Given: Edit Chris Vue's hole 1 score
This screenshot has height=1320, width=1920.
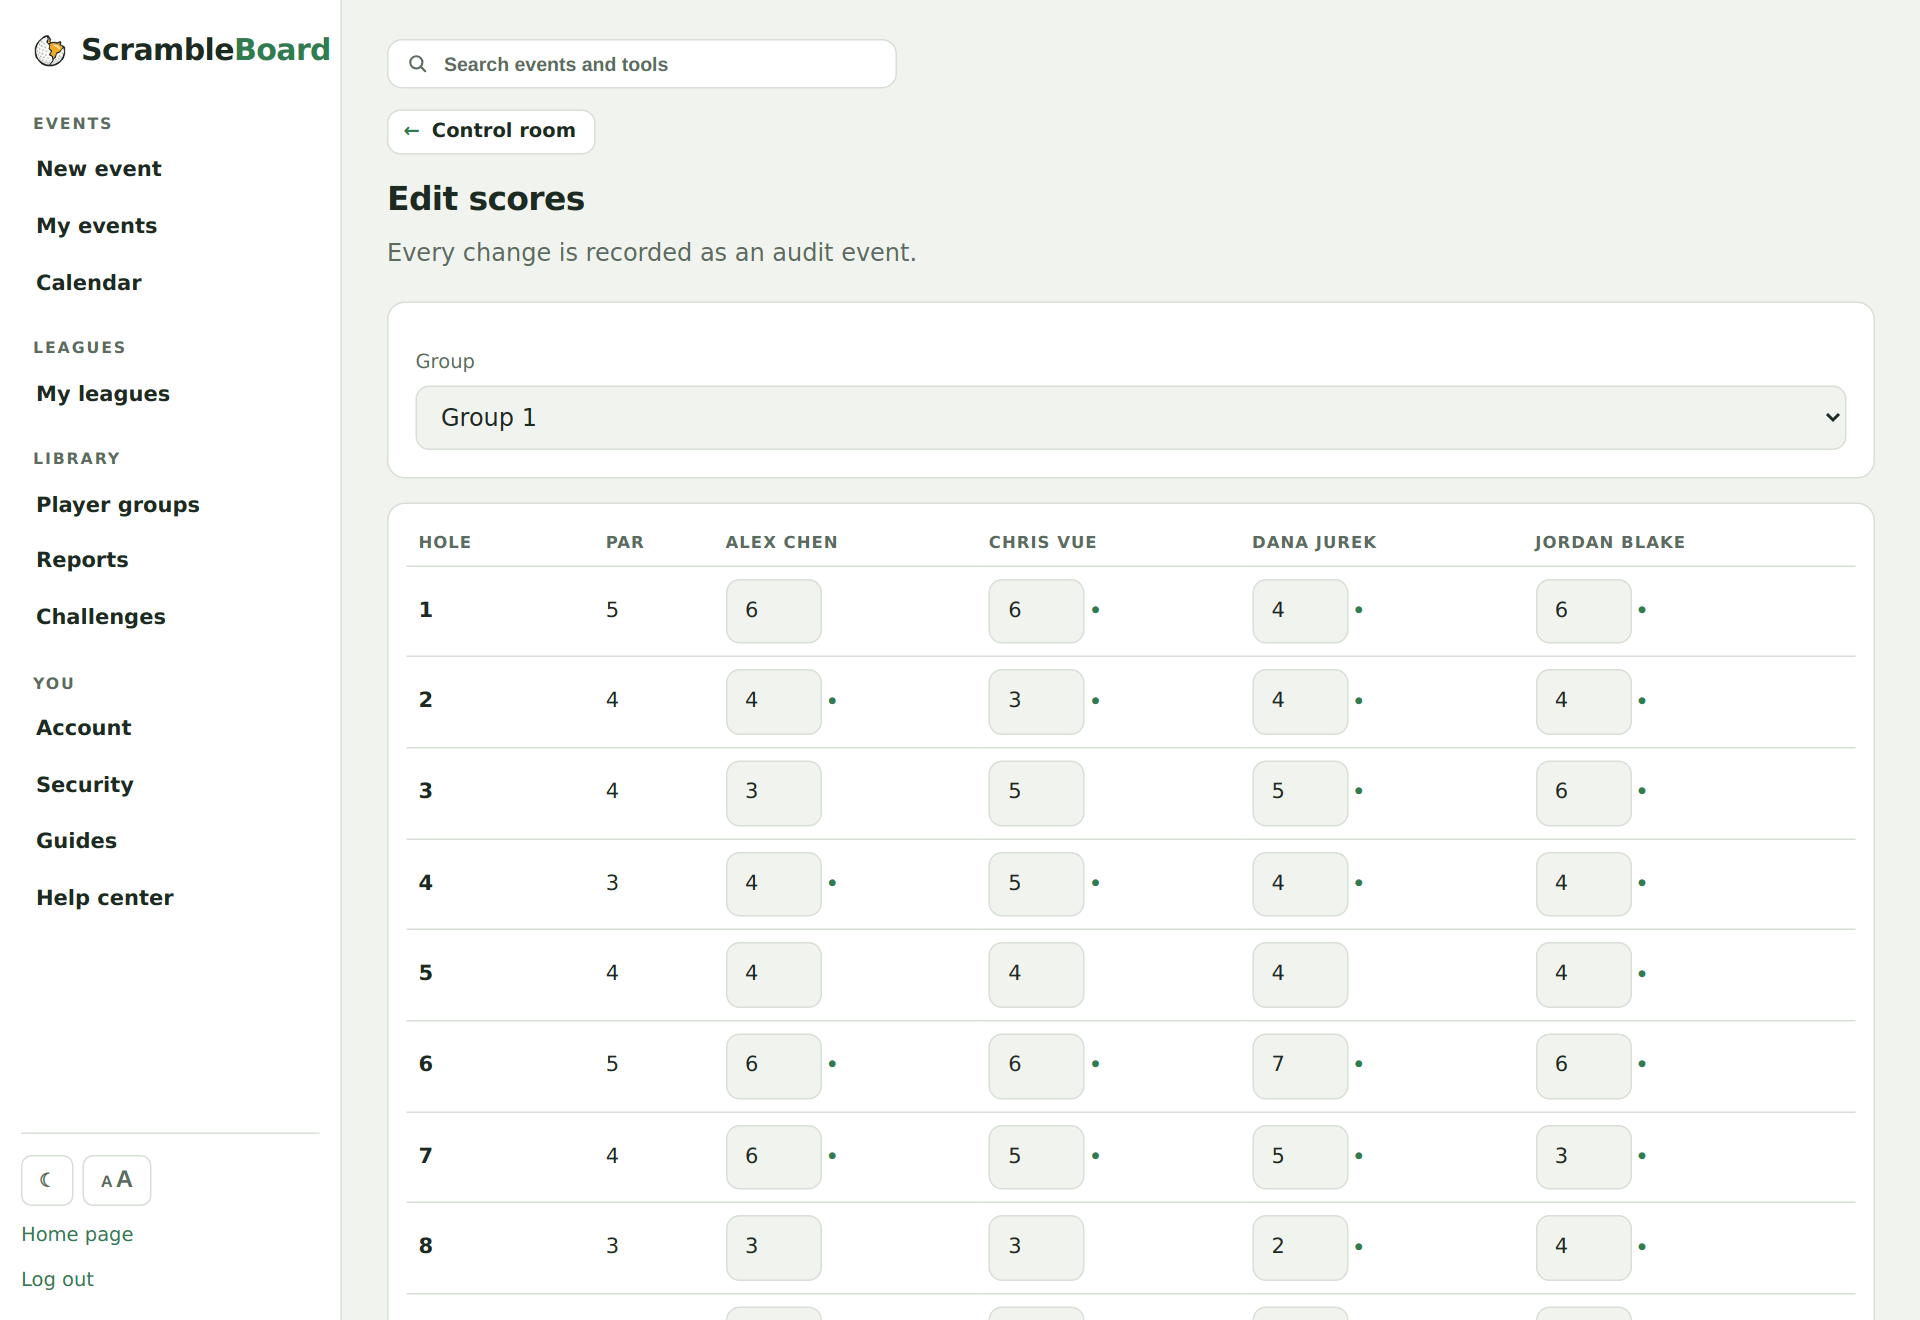Looking at the screenshot, I should (1036, 611).
